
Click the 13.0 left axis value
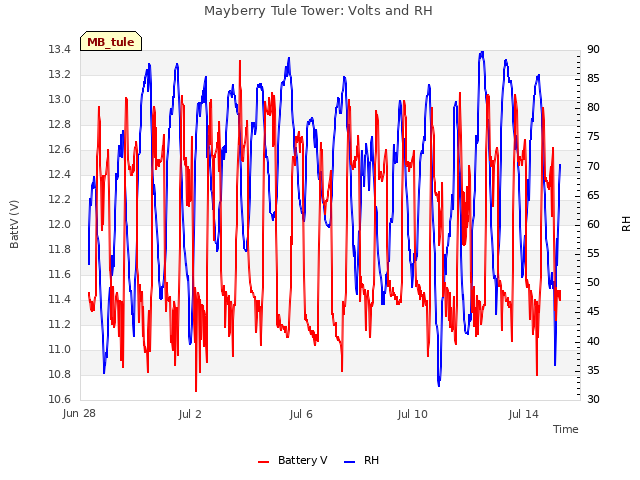click(60, 100)
